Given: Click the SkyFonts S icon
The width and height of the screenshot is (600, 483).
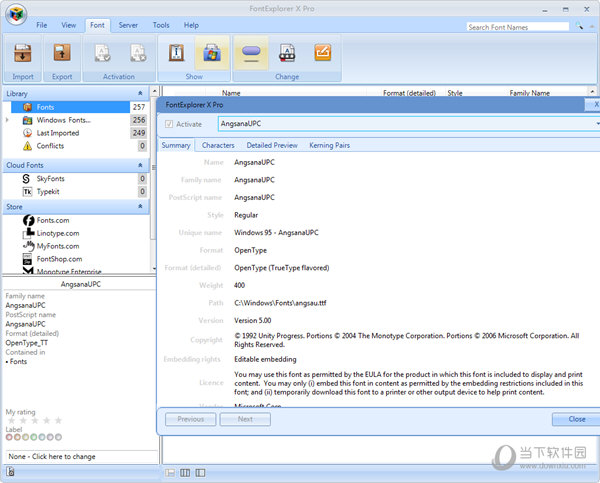Looking at the screenshot, I should click(x=26, y=179).
